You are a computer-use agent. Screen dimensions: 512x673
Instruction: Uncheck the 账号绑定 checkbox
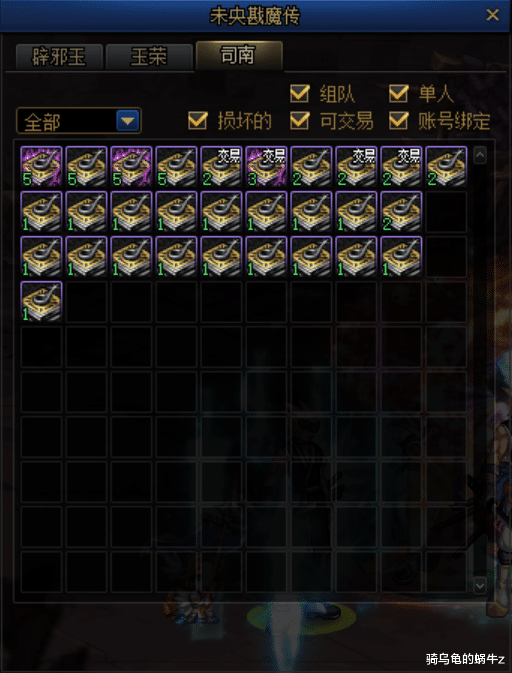[399, 121]
